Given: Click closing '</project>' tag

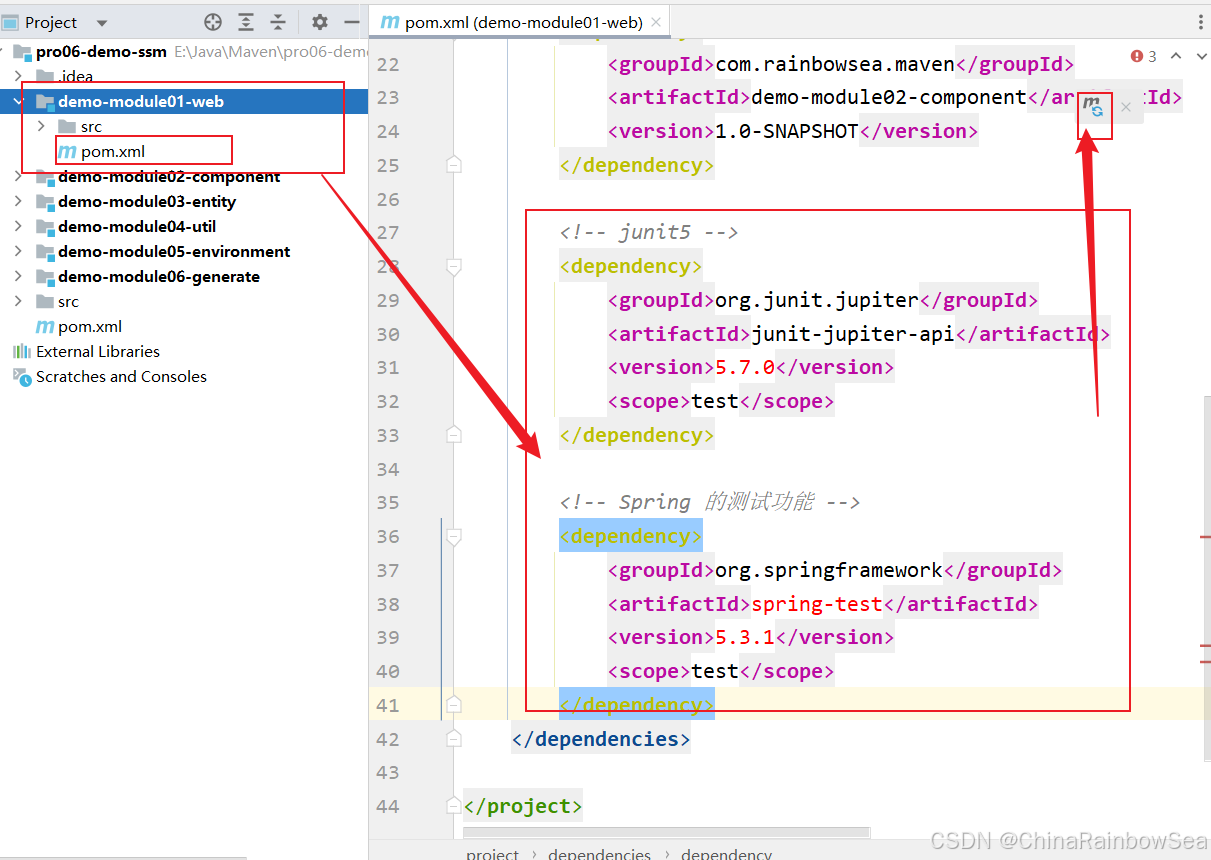Looking at the screenshot, I should point(523,806).
